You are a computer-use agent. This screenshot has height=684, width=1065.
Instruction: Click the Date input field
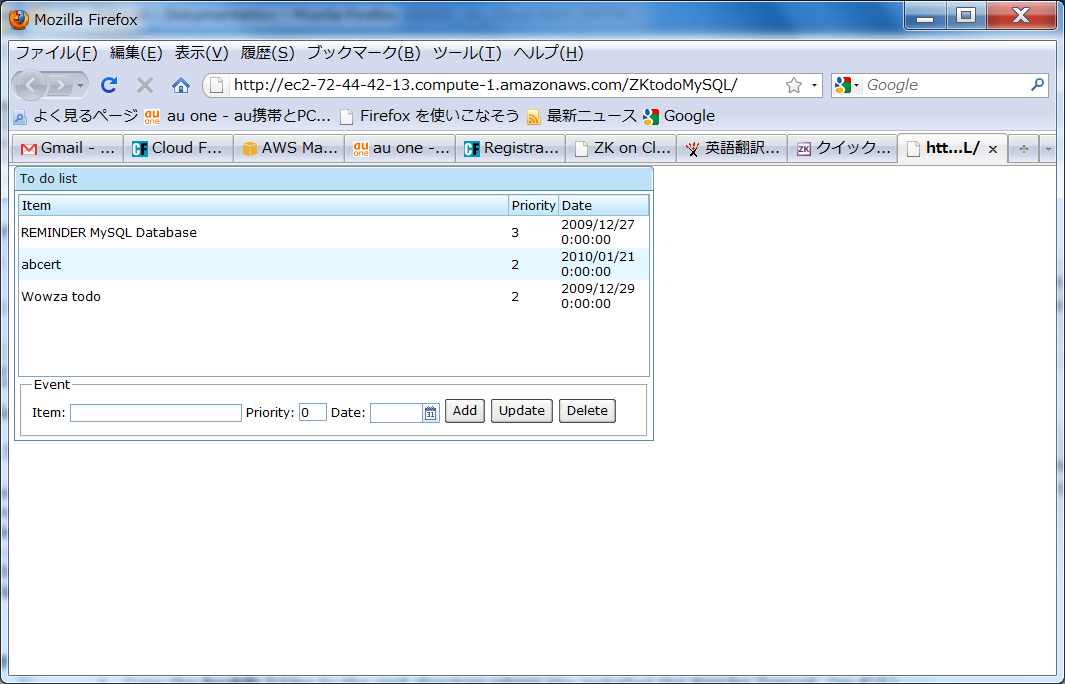click(x=397, y=412)
